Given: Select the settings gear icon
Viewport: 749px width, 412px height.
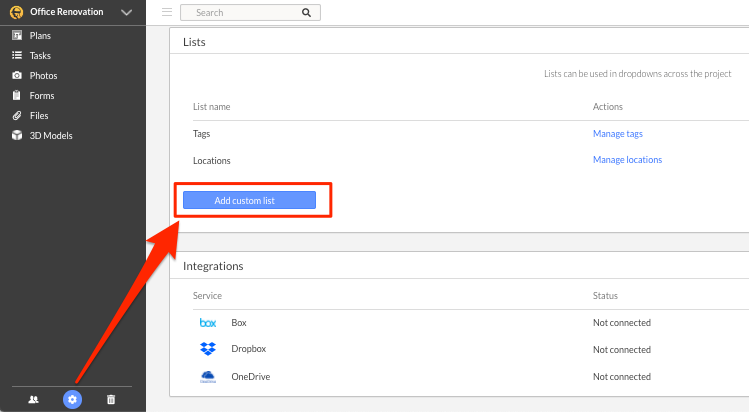Looking at the screenshot, I should pos(72,400).
